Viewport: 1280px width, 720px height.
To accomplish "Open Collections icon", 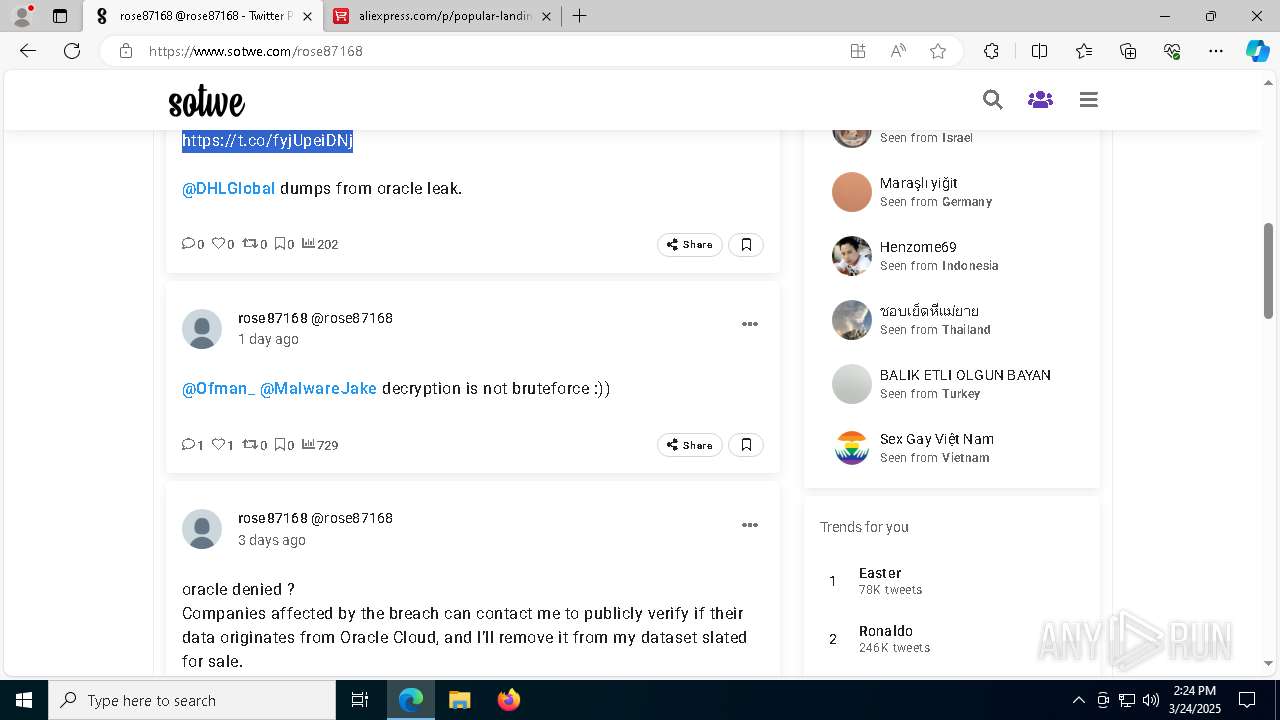I will tap(1128, 51).
